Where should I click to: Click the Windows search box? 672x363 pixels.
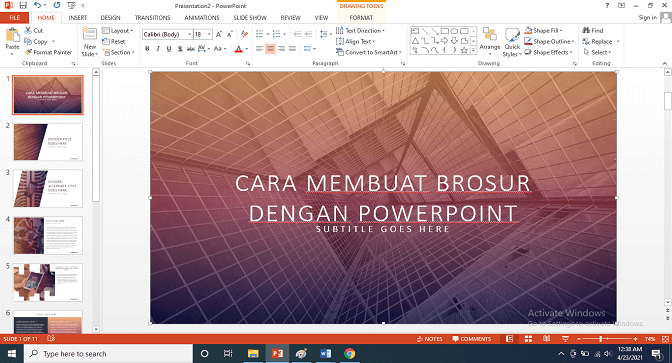click(x=108, y=354)
